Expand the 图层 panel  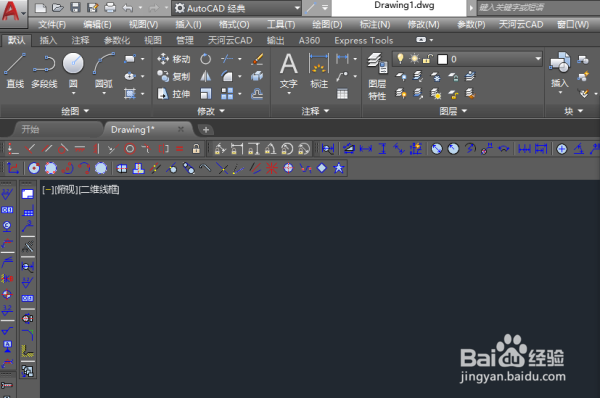453,111
